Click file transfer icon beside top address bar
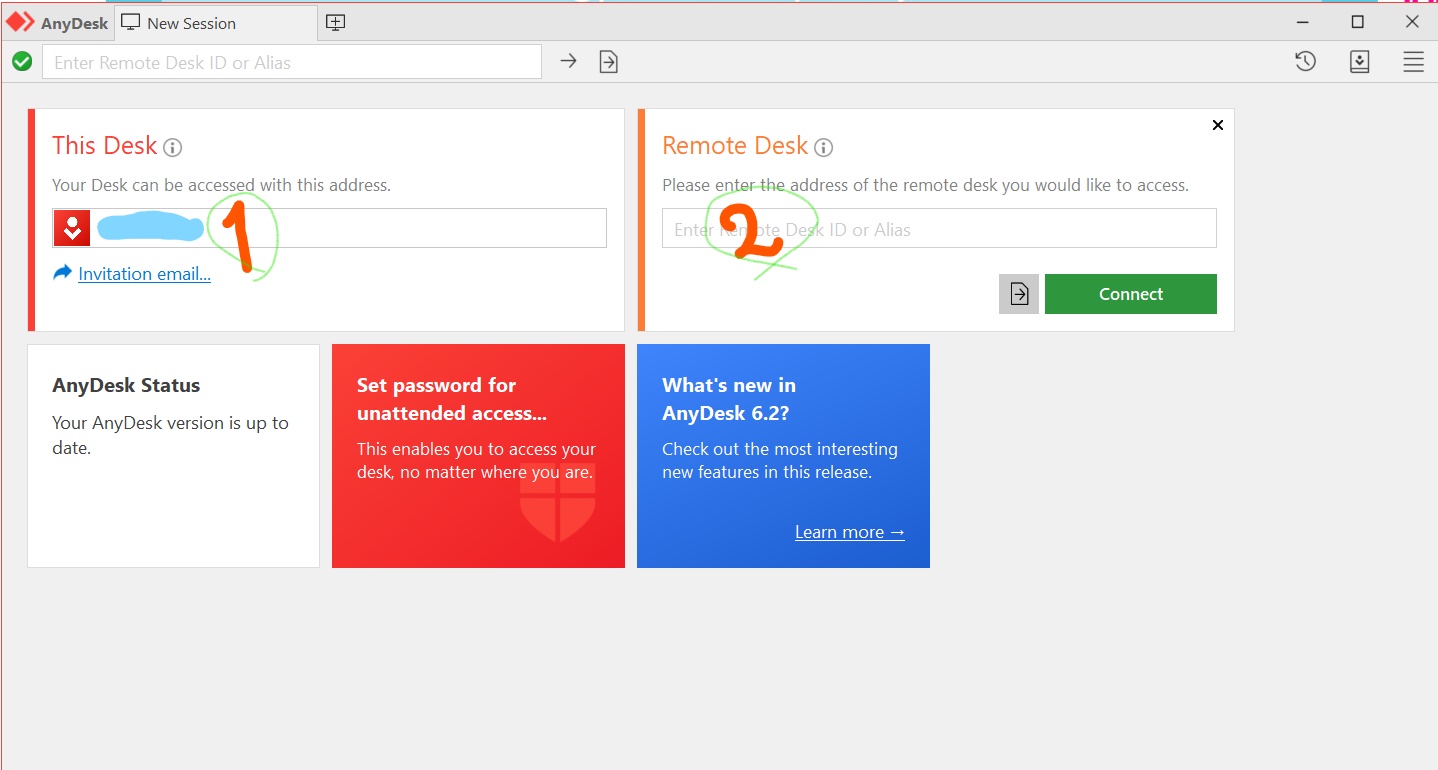Viewport: 1438px width, 770px height. tap(608, 62)
